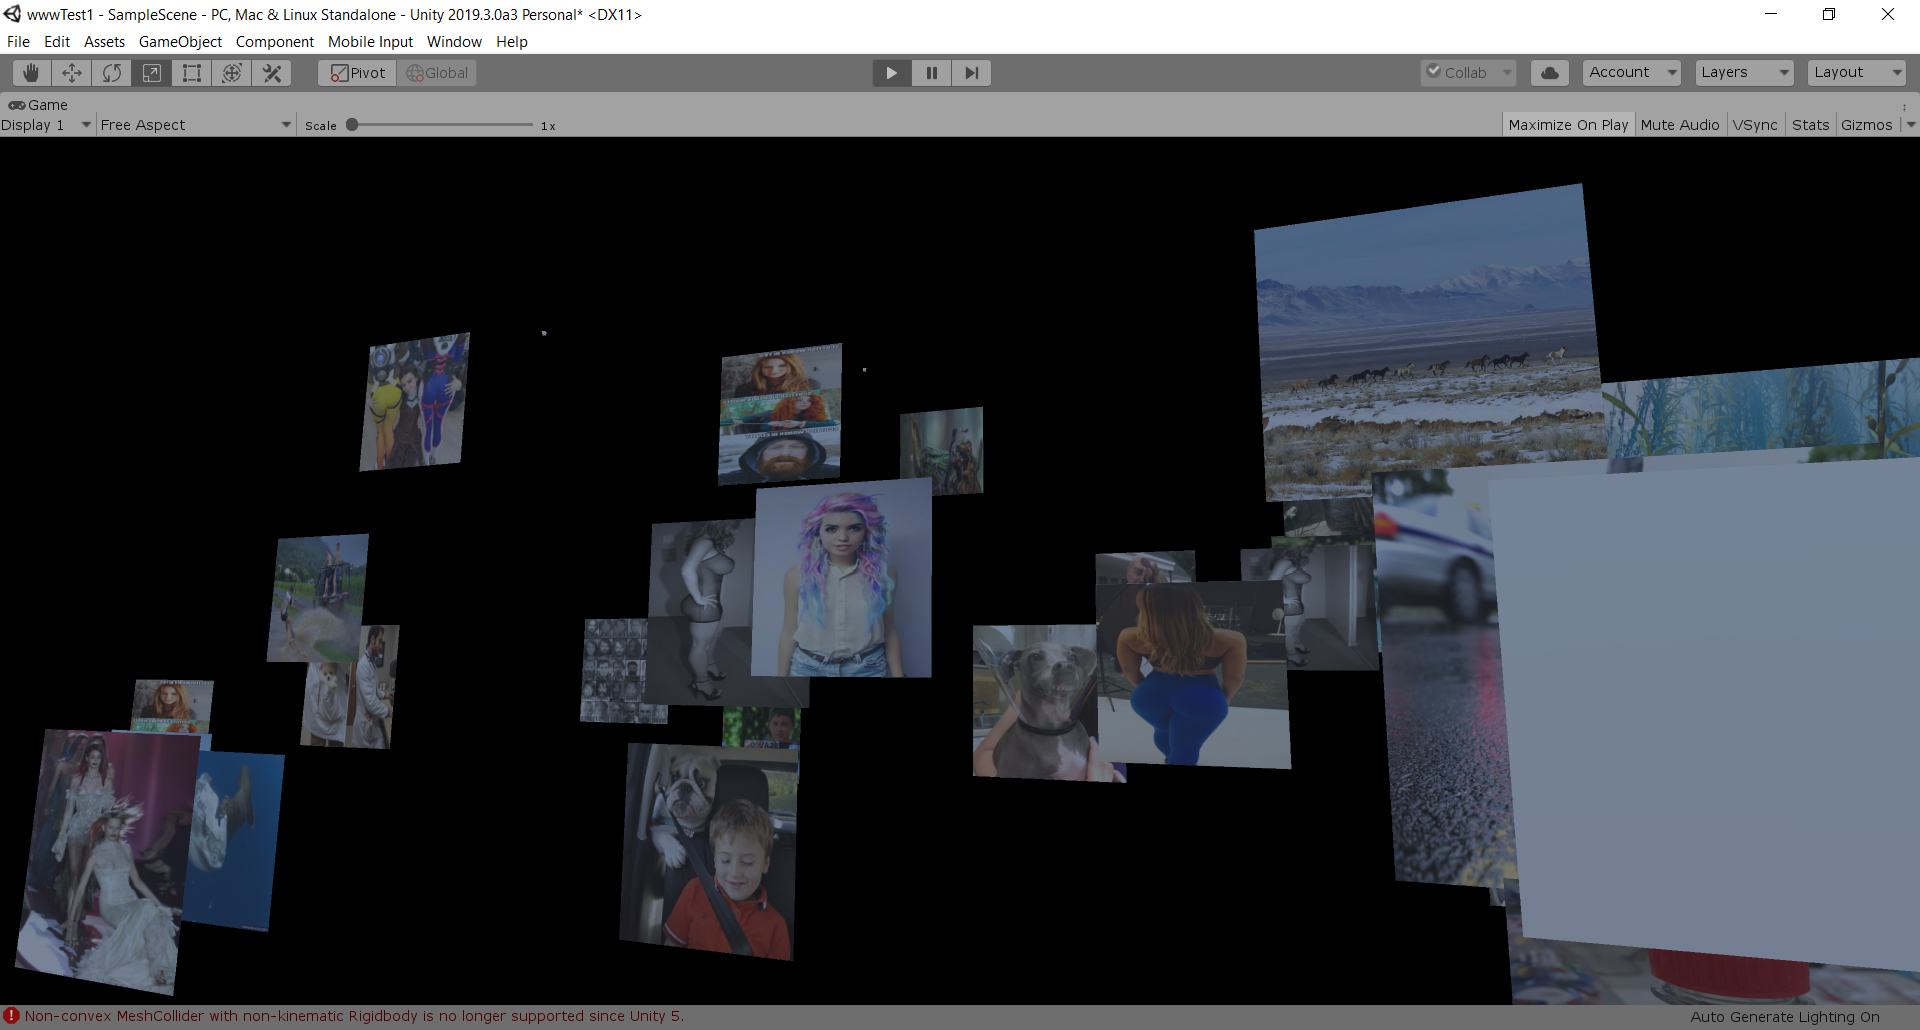1920x1030 pixels.
Task: Open the Window menu
Action: click(454, 42)
